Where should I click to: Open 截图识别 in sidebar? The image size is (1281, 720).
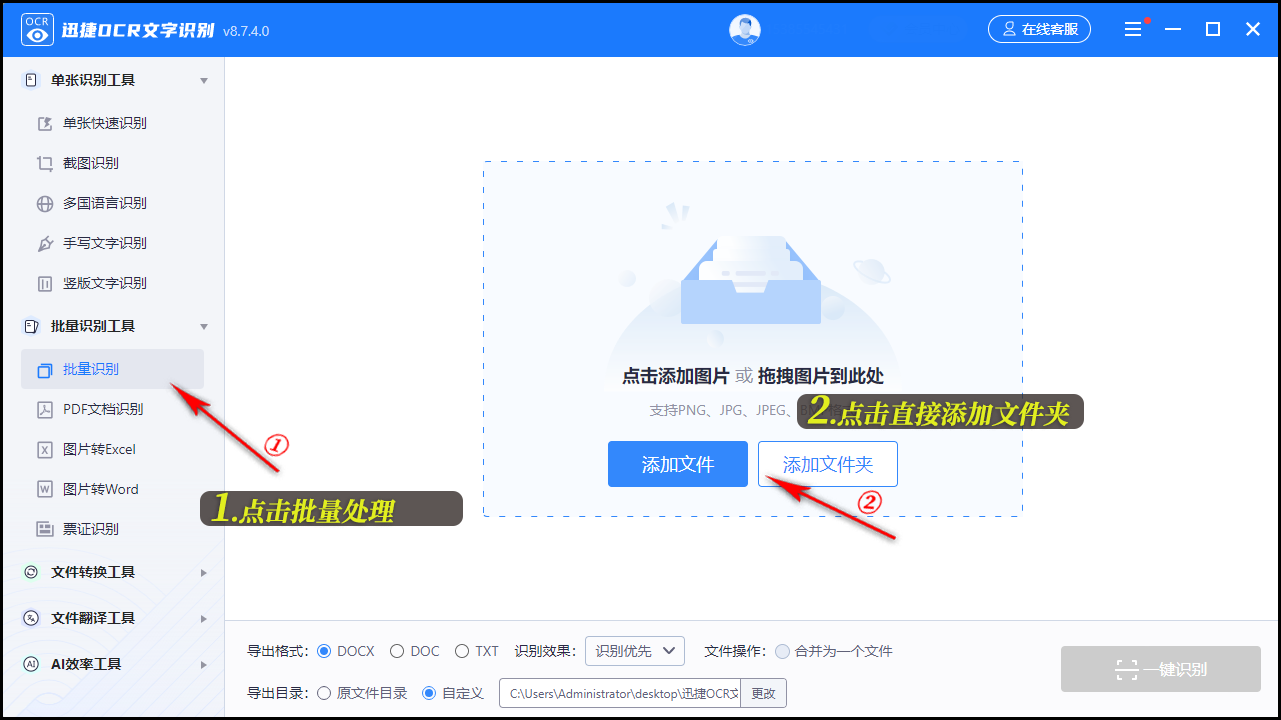coord(91,163)
